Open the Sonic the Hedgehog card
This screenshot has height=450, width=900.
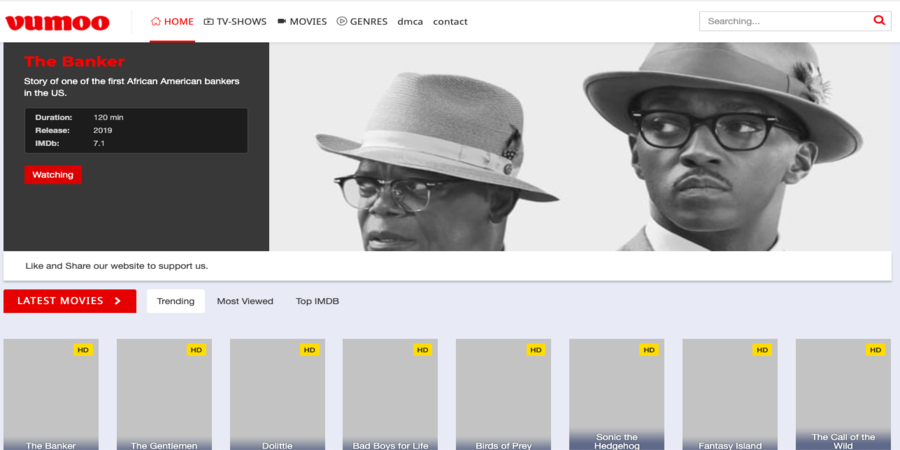[x=616, y=394]
